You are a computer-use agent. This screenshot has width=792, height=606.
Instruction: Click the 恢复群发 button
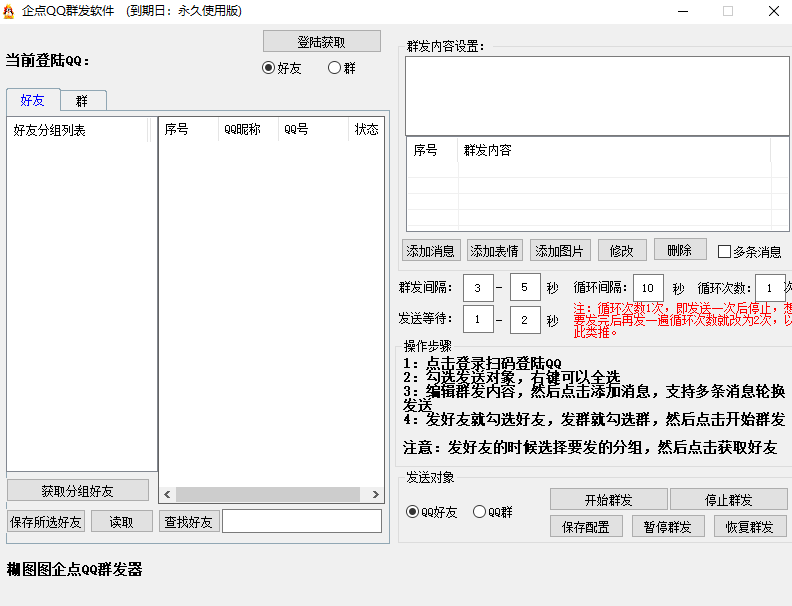pos(750,527)
